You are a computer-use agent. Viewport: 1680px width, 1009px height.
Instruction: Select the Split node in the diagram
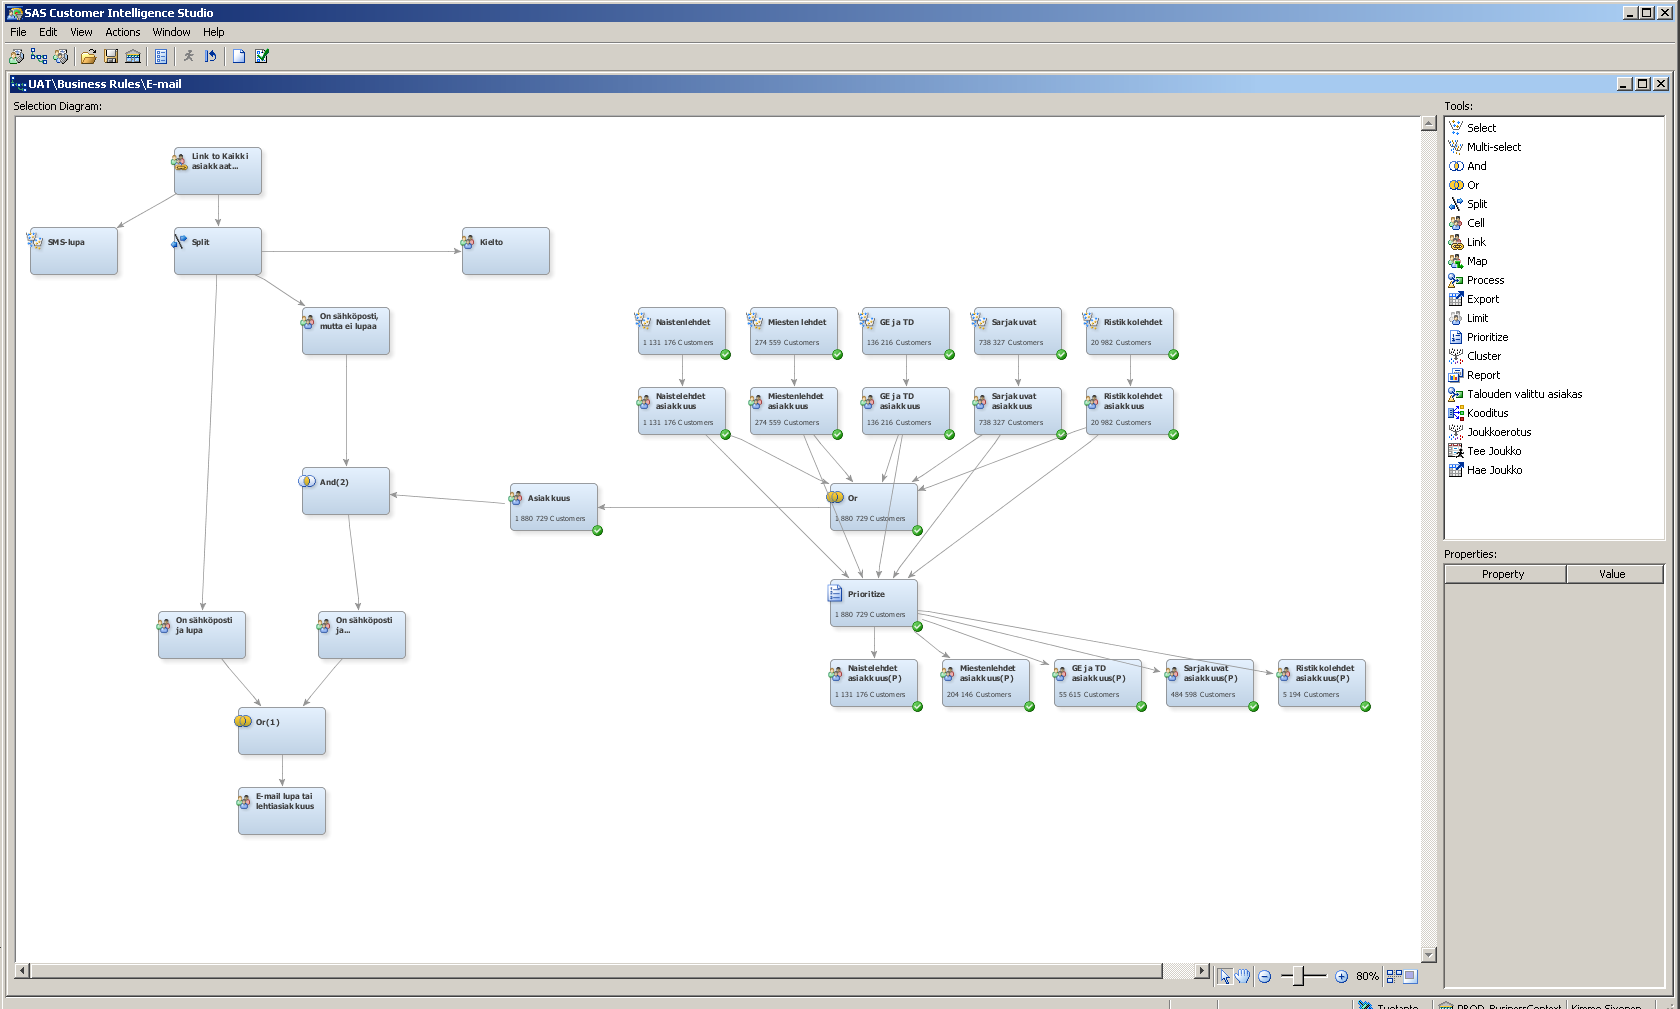click(217, 251)
